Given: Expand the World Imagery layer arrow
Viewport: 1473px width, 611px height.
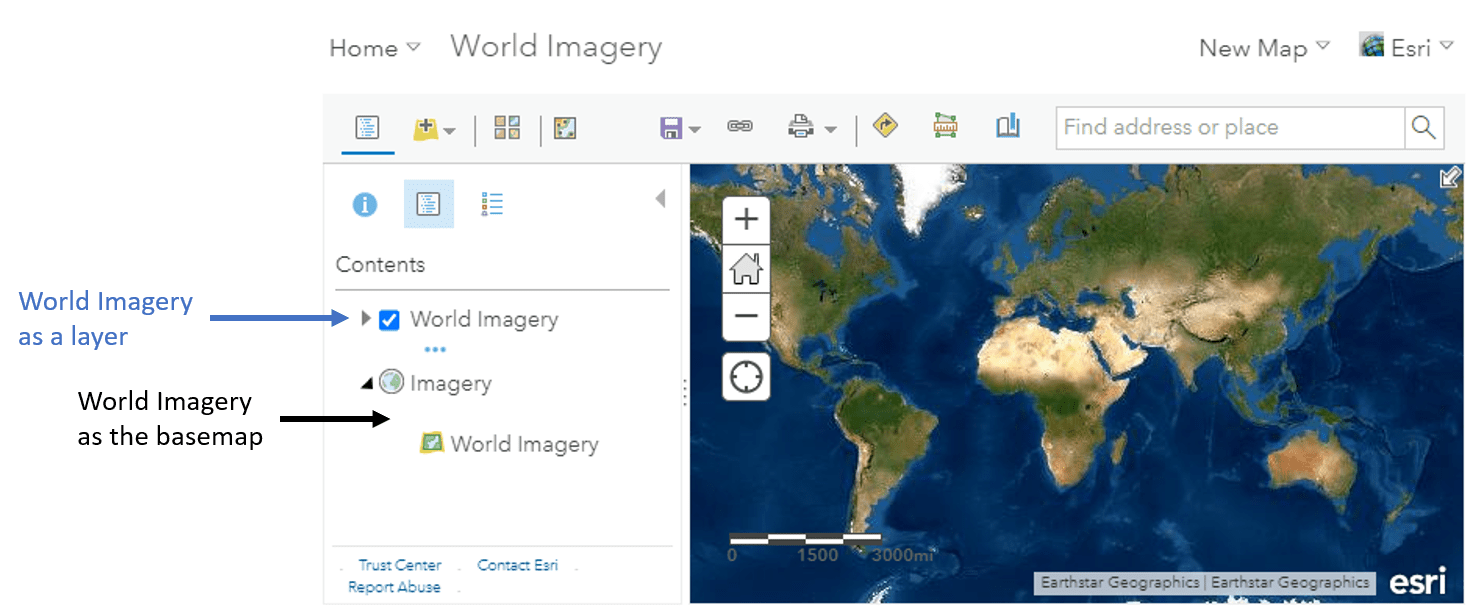Looking at the screenshot, I should point(366,319).
